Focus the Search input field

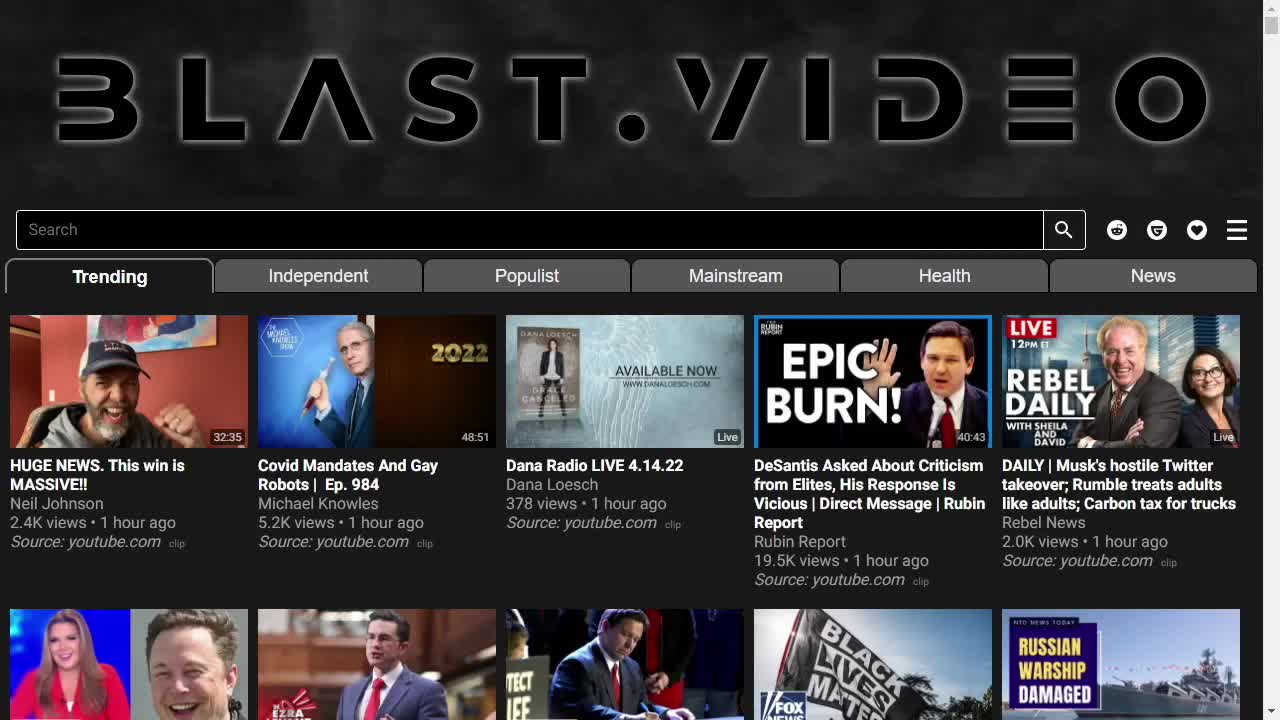pyautogui.click(x=530, y=230)
